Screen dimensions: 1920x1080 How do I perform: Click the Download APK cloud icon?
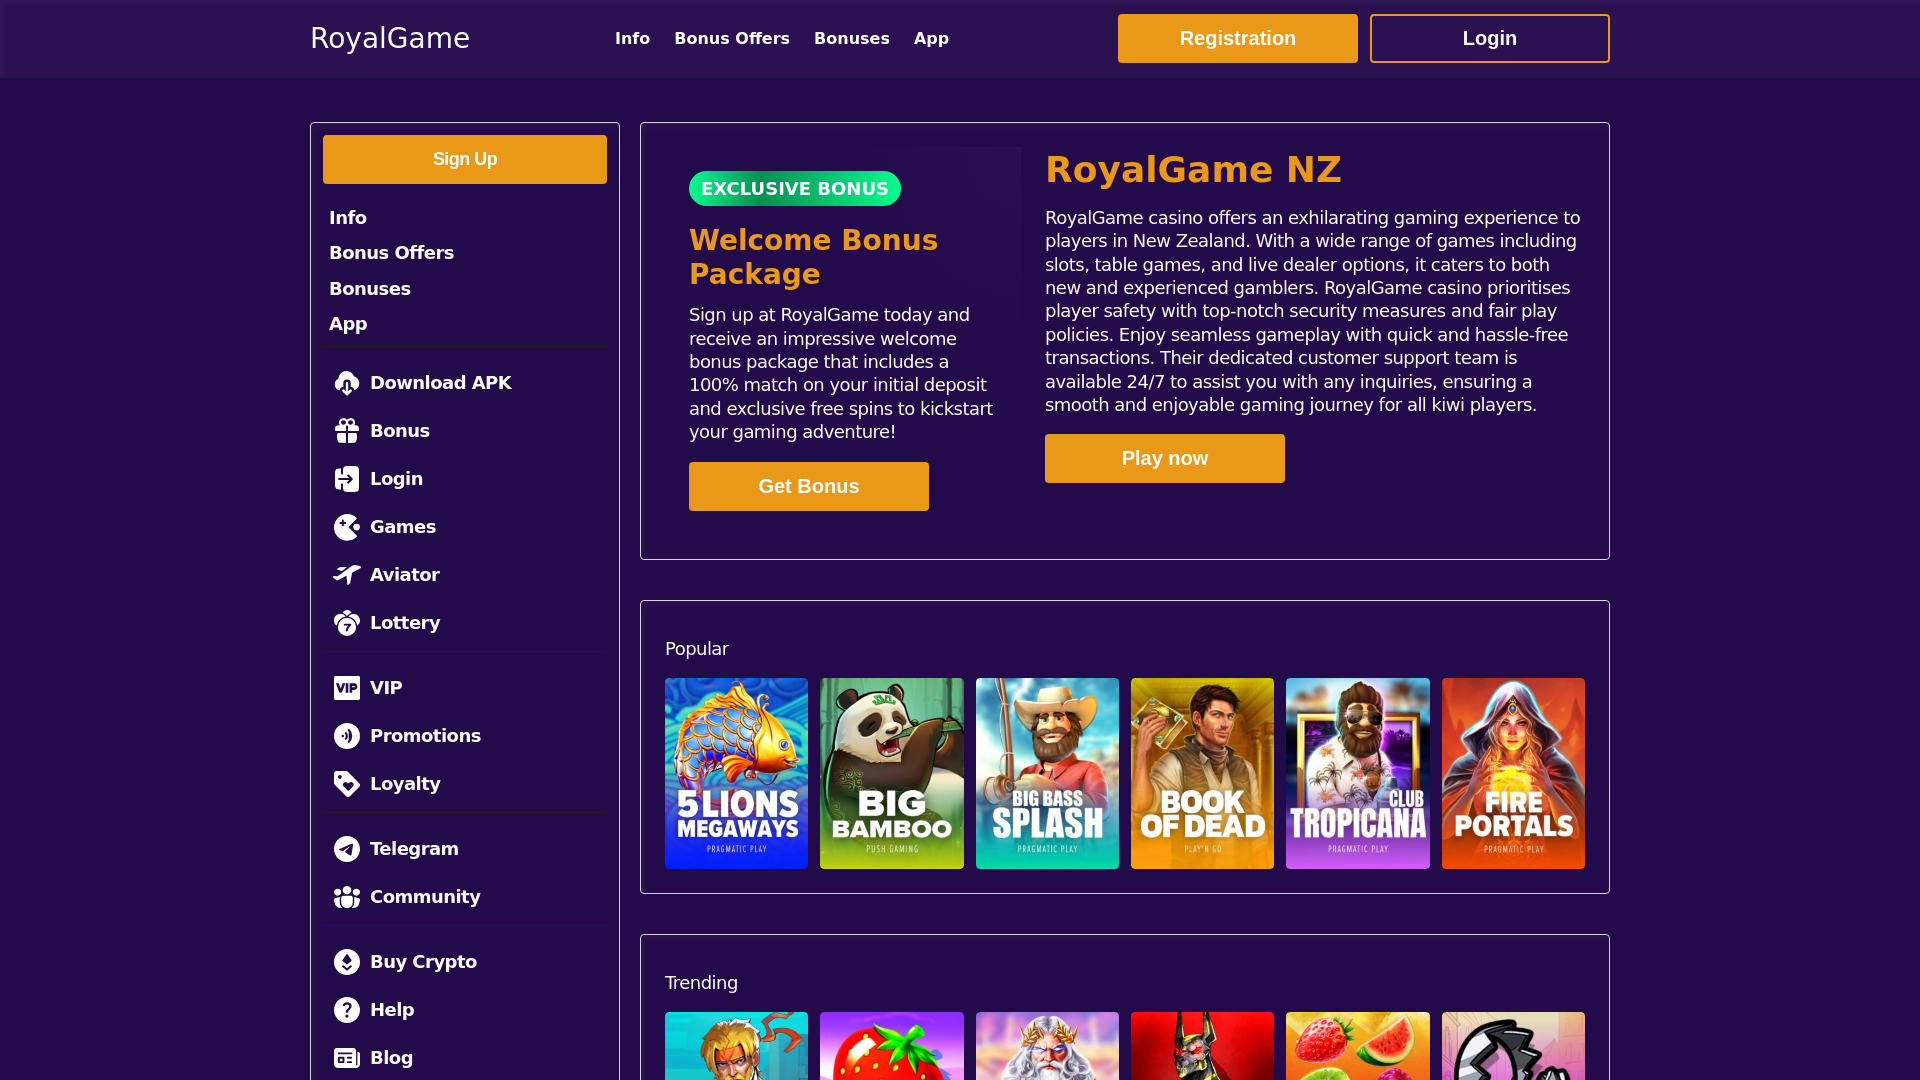tap(347, 383)
